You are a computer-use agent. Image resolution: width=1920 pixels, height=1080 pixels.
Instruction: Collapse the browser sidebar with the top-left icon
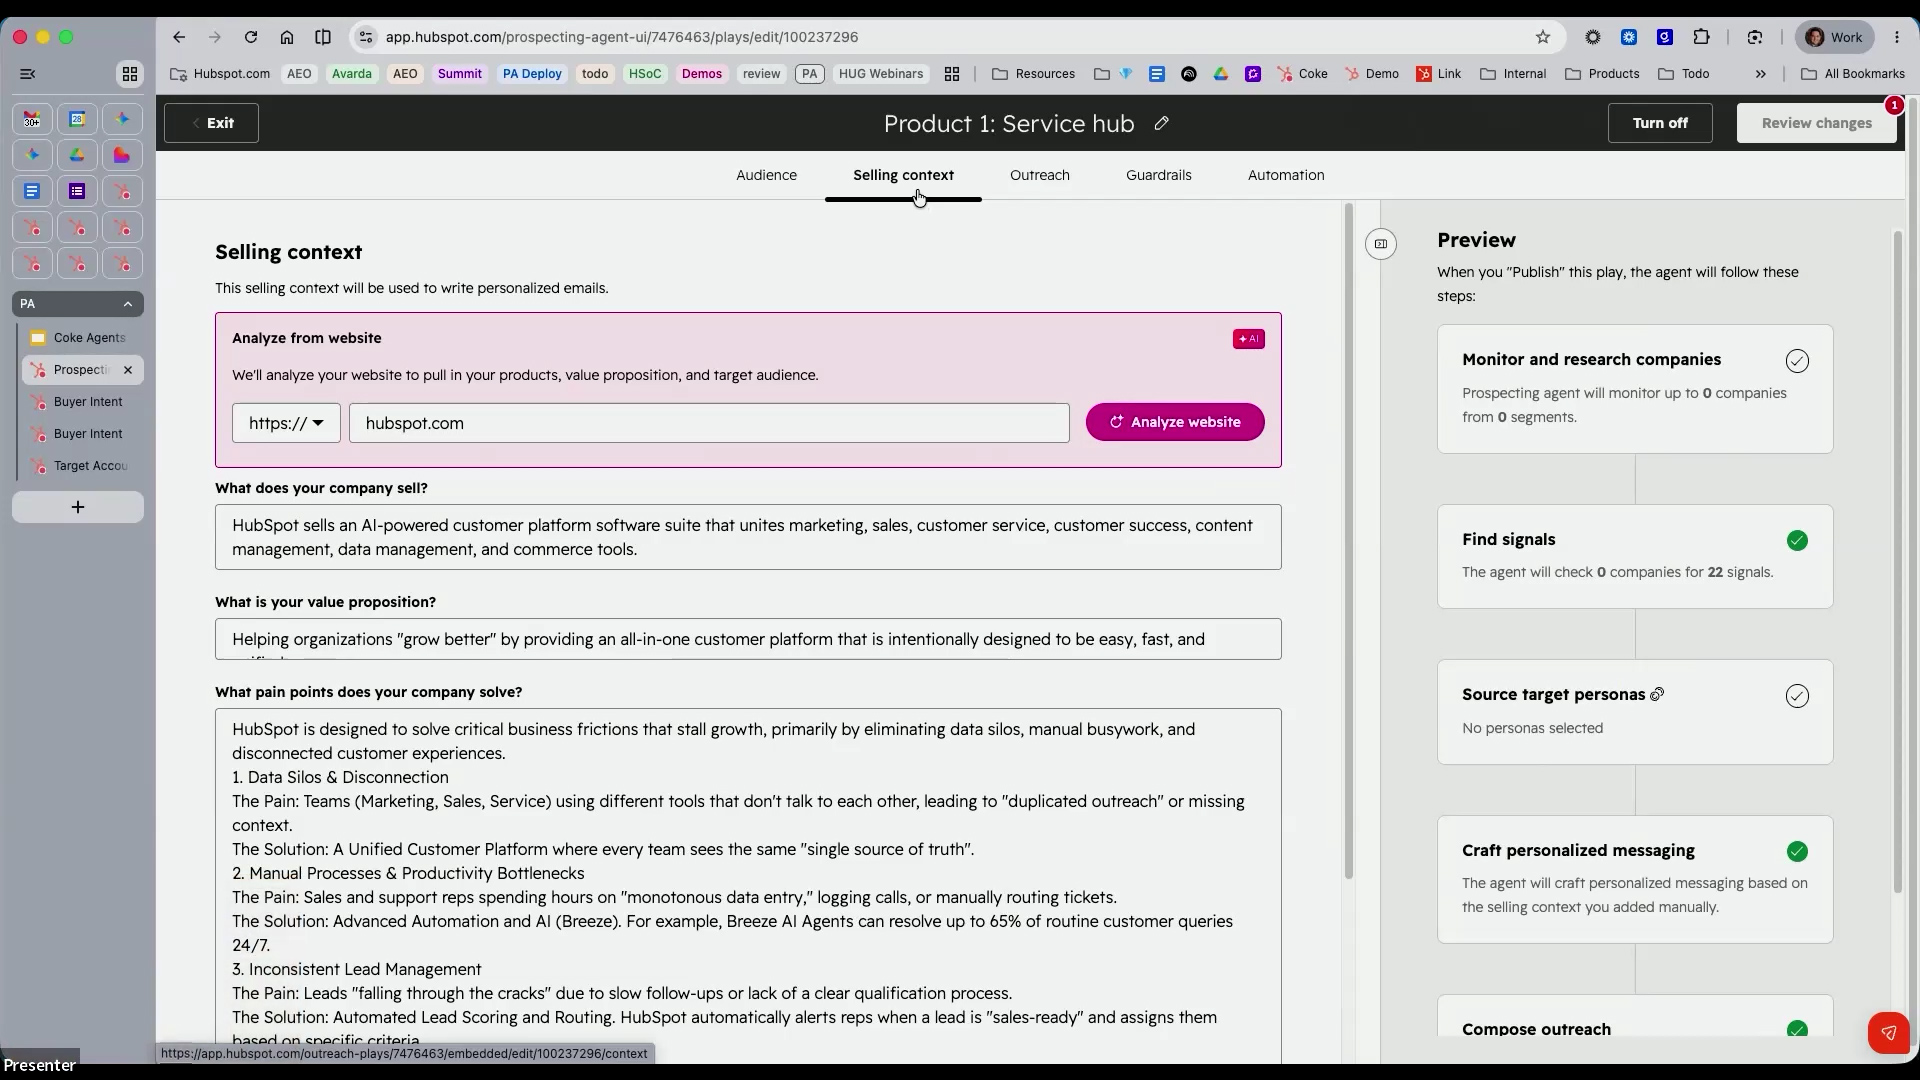[x=28, y=74]
